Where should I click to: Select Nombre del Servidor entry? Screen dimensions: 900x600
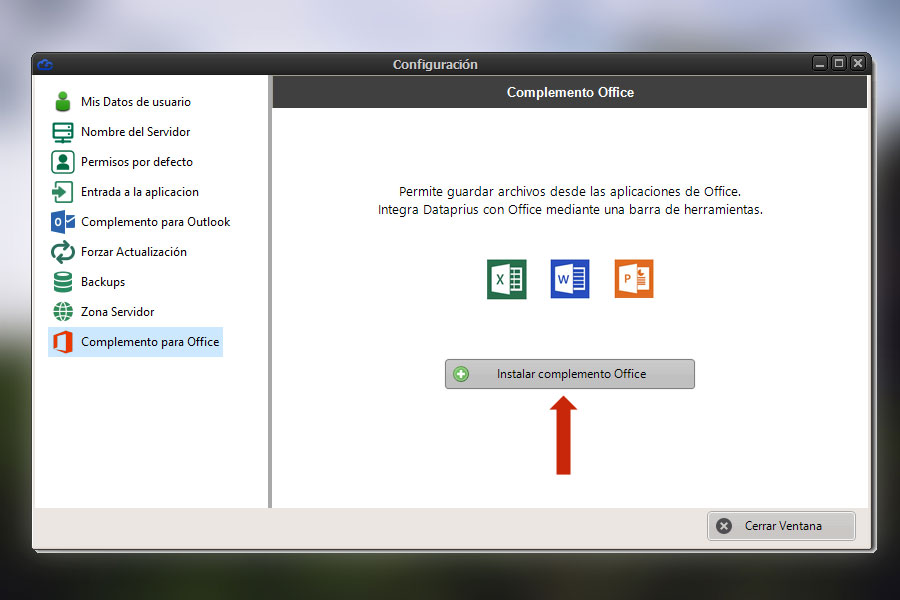pyautogui.click(x=135, y=132)
